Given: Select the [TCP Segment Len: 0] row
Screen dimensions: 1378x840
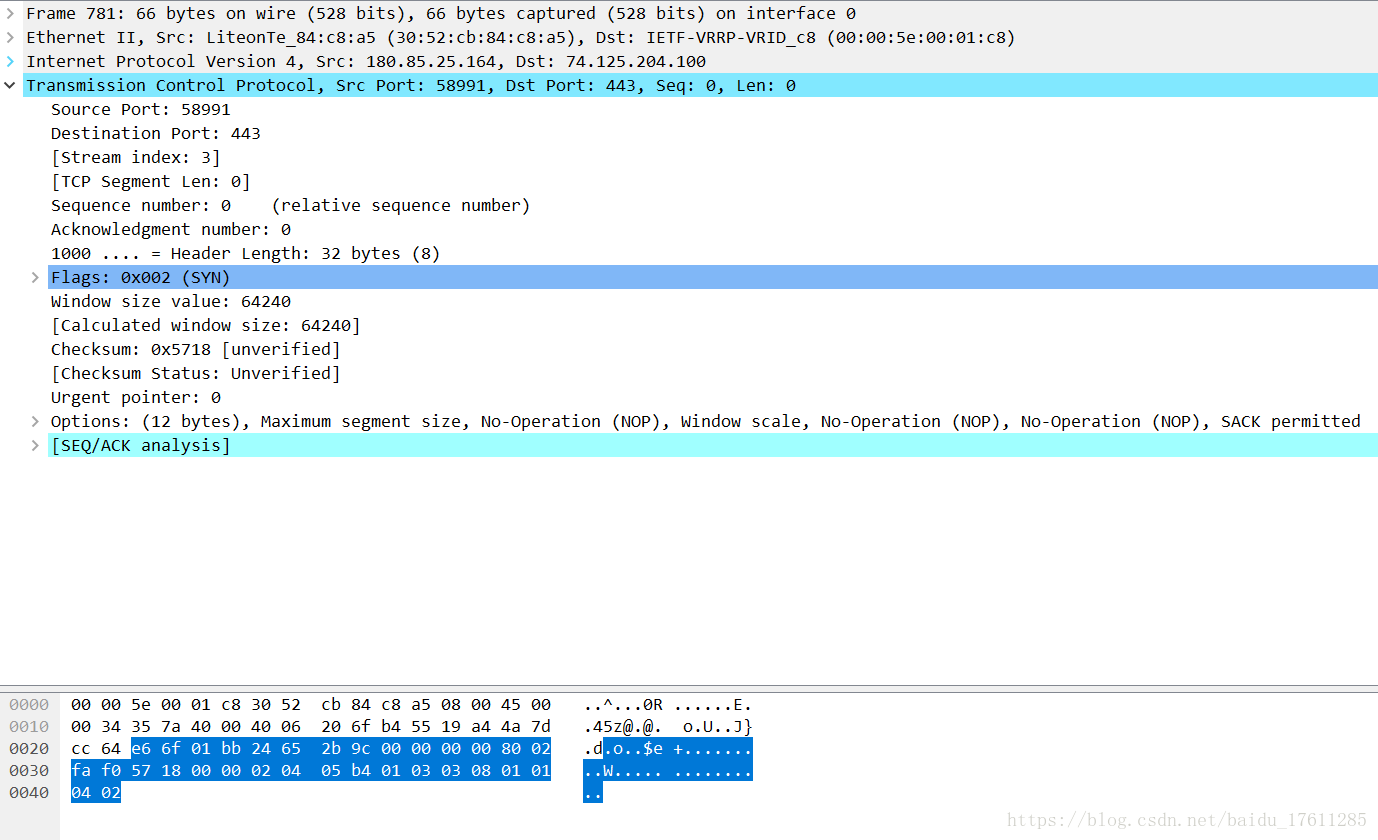Looking at the screenshot, I should click(150, 182).
